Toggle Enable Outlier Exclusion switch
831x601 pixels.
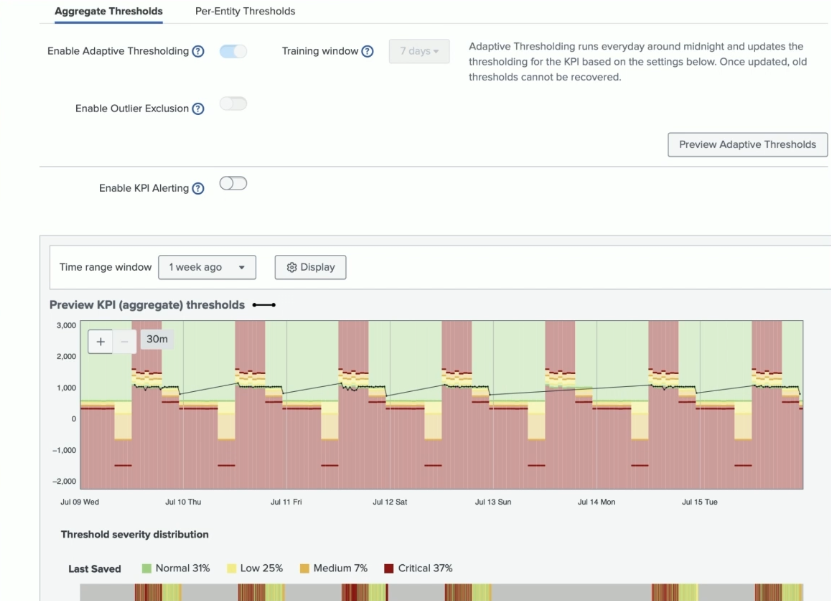tap(233, 104)
